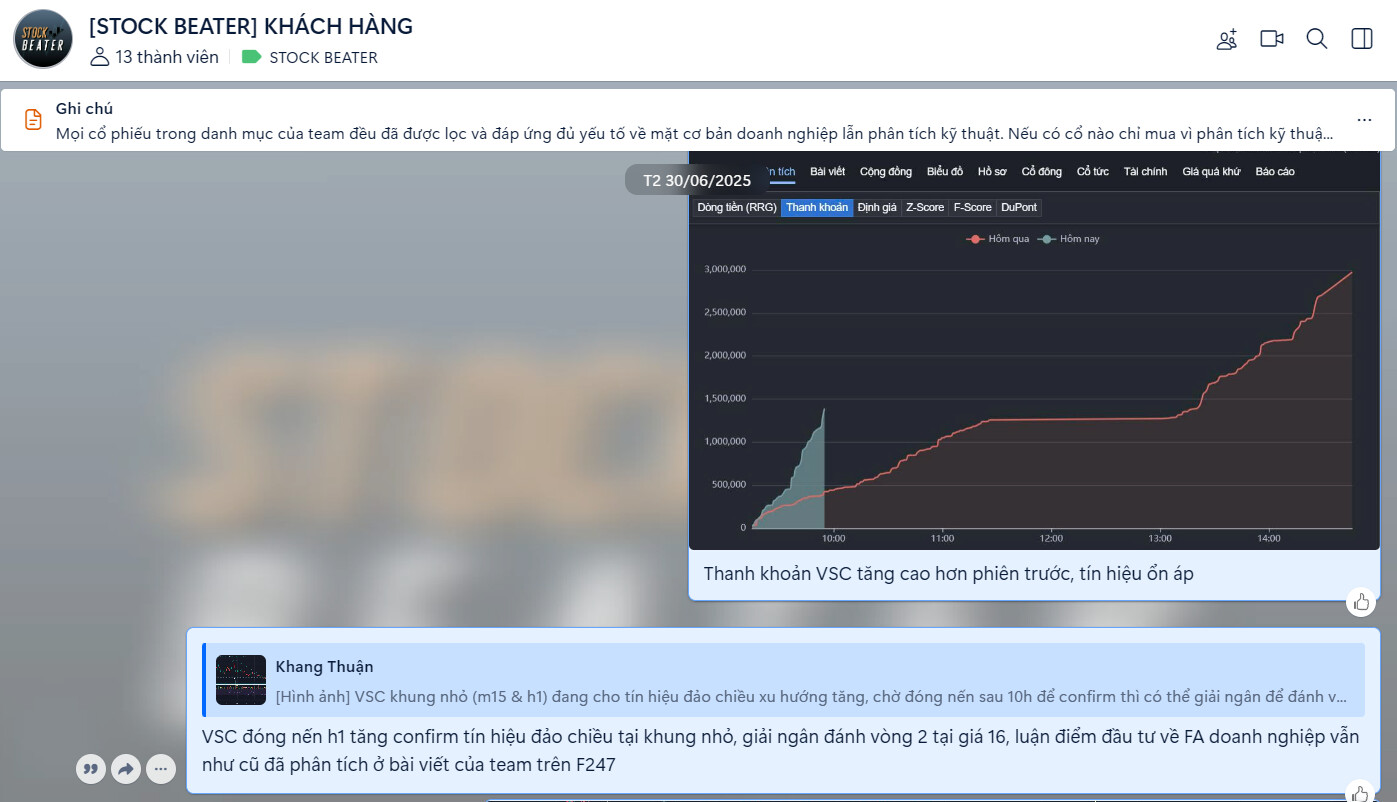Open the STOCK BEATER group avatar
Screen dimensions: 1397x802
click(x=43, y=39)
